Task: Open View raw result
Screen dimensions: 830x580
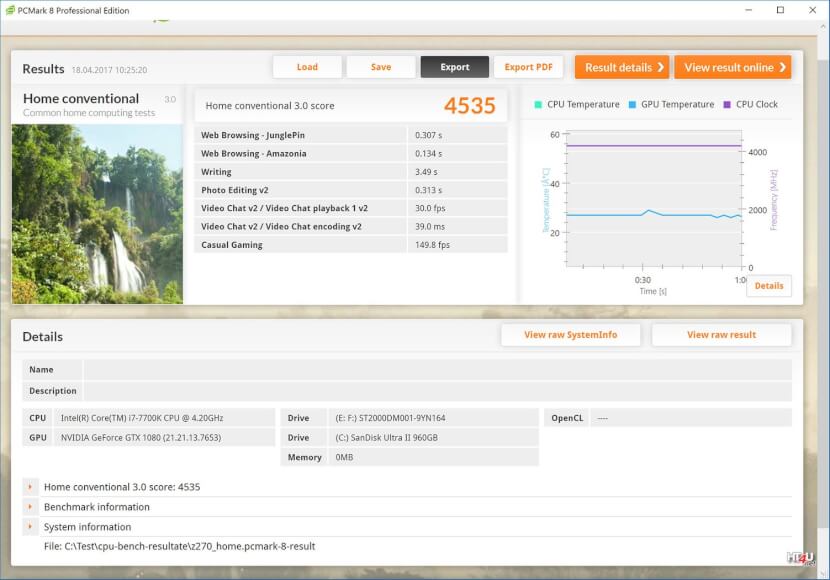Action: 721,334
